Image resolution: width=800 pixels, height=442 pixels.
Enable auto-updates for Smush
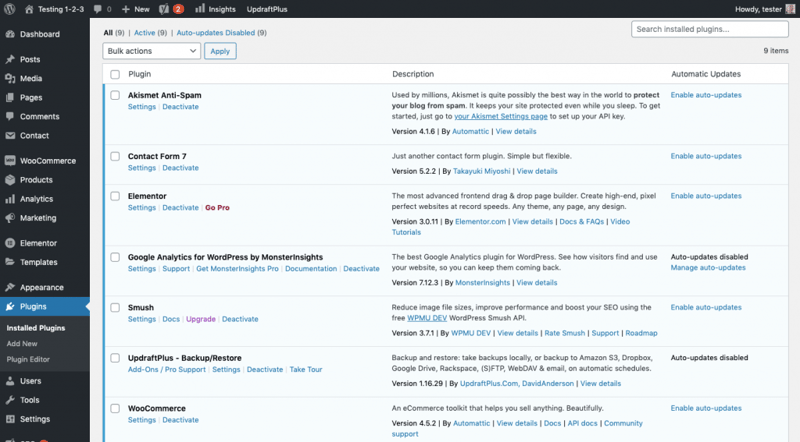click(x=706, y=307)
